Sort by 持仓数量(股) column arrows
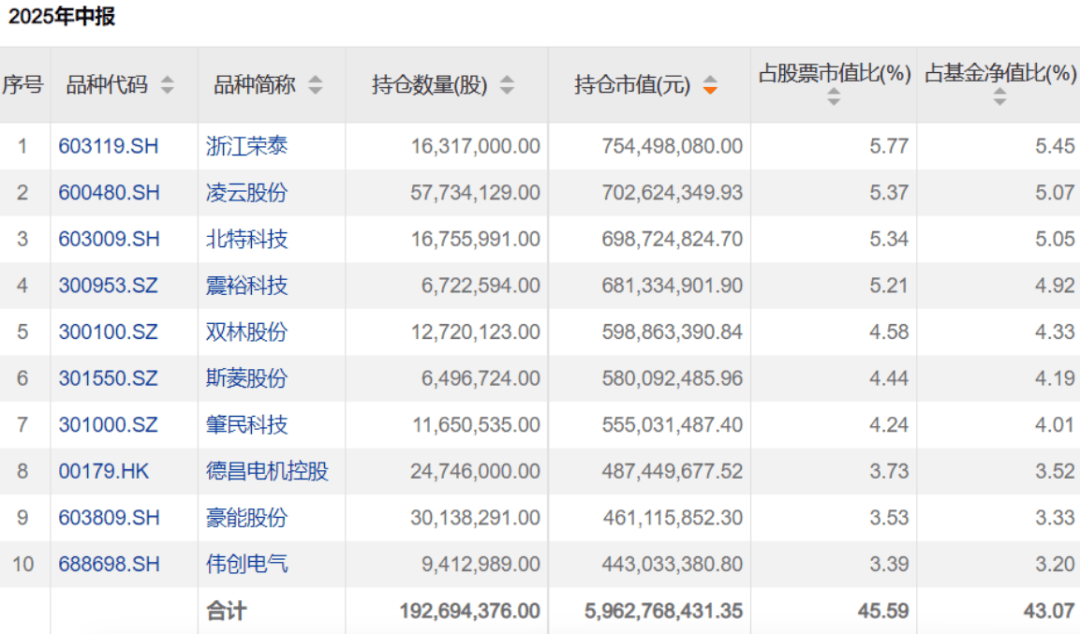The height and width of the screenshot is (634, 1080). click(x=507, y=86)
